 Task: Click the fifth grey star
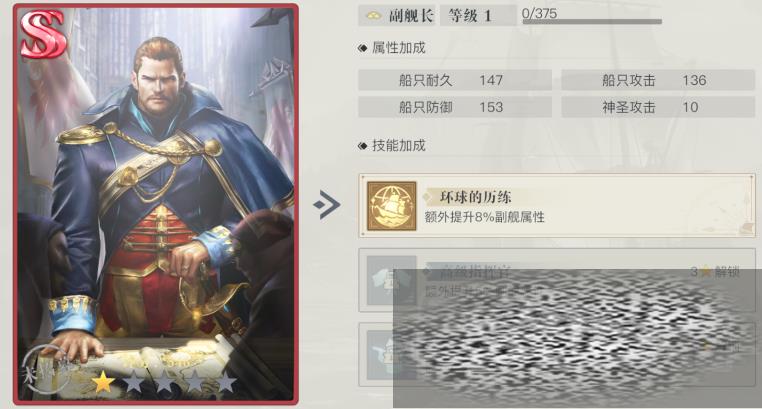click(225, 383)
